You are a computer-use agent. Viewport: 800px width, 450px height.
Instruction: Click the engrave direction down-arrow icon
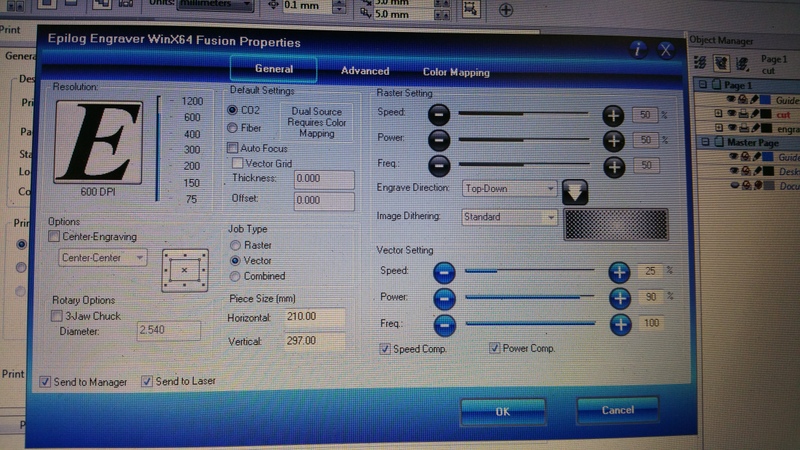[x=575, y=192]
